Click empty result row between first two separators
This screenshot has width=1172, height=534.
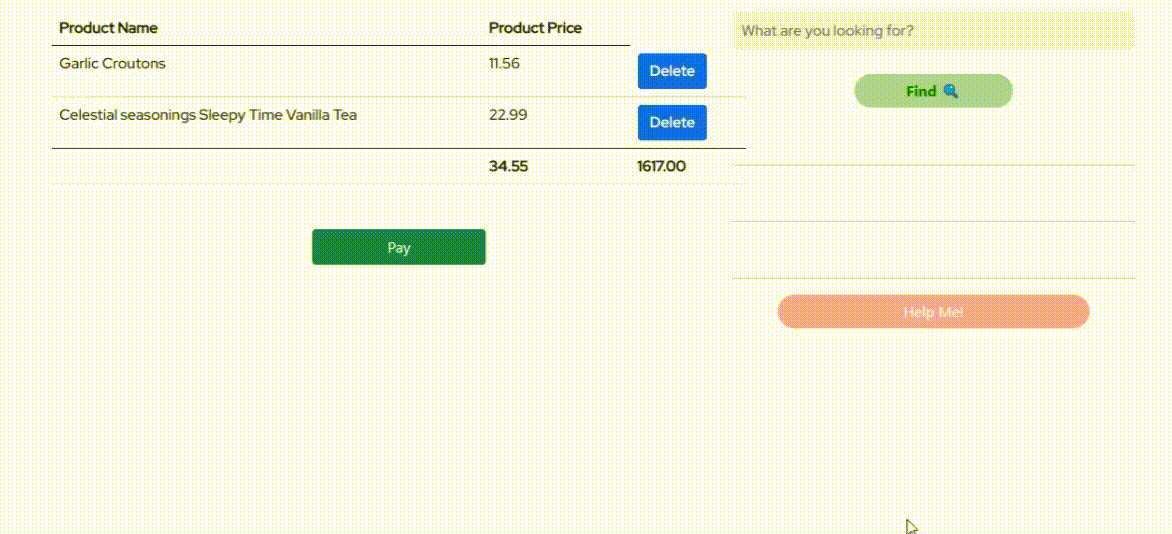933,193
